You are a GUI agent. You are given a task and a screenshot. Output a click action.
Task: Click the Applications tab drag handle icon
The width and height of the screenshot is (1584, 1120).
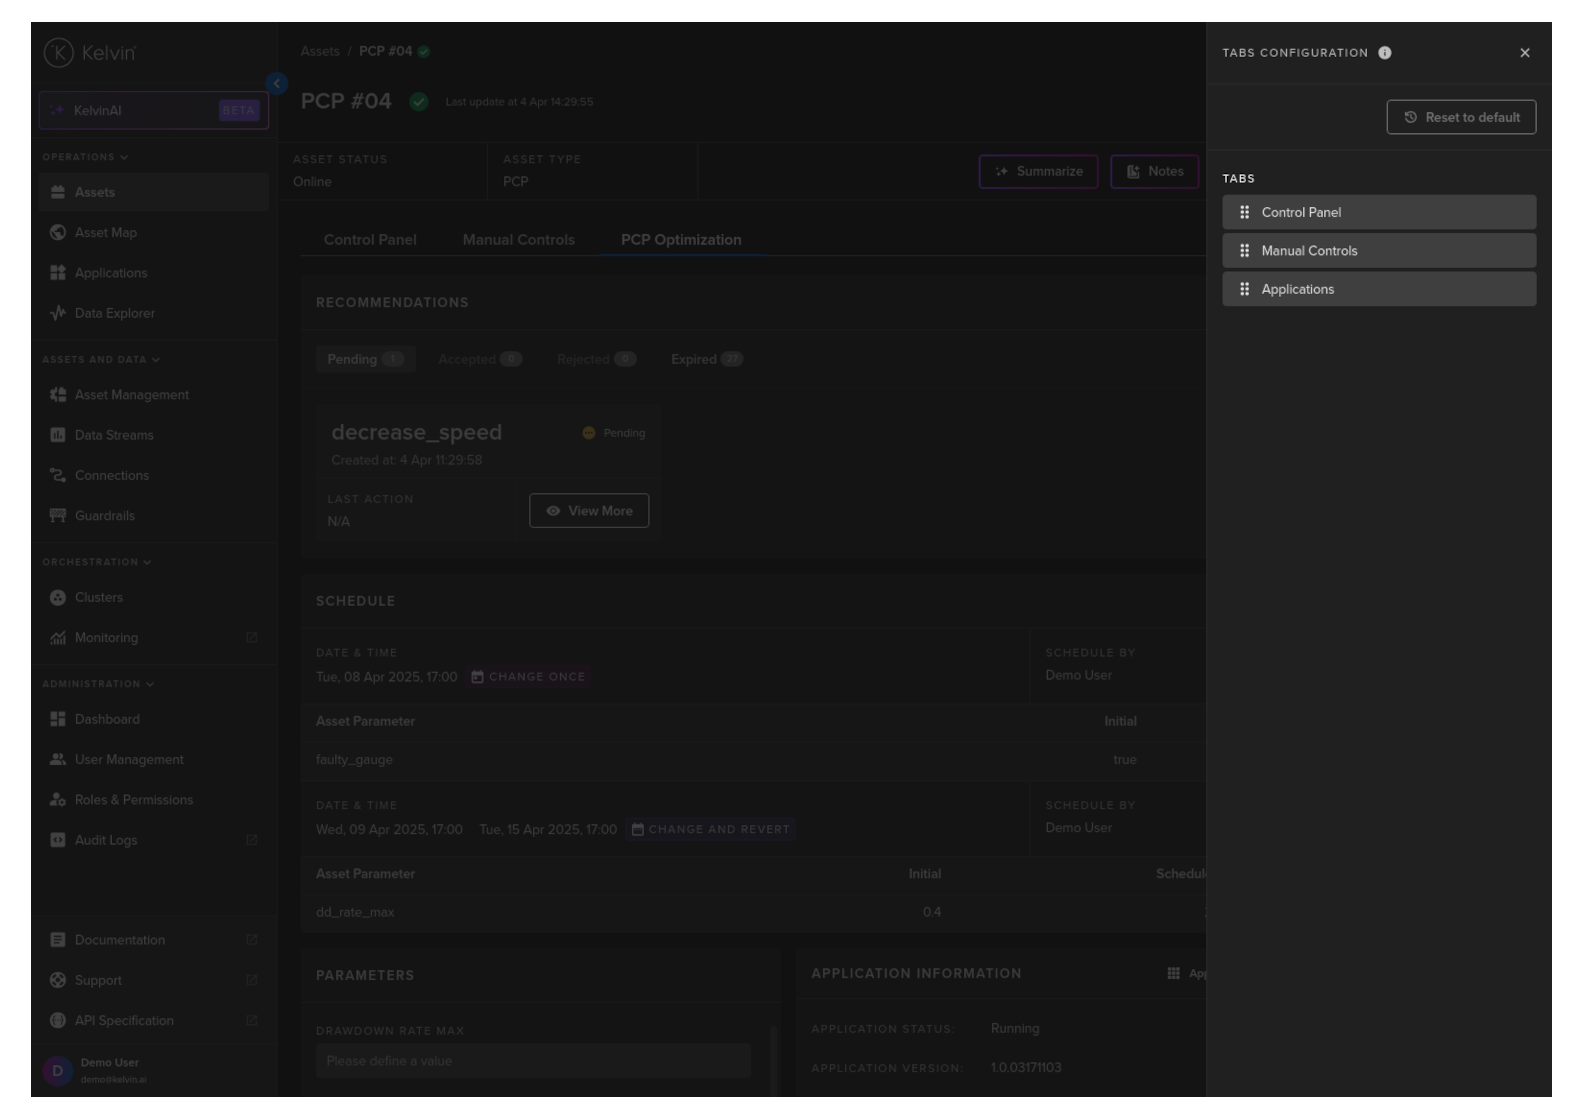pos(1244,289)
